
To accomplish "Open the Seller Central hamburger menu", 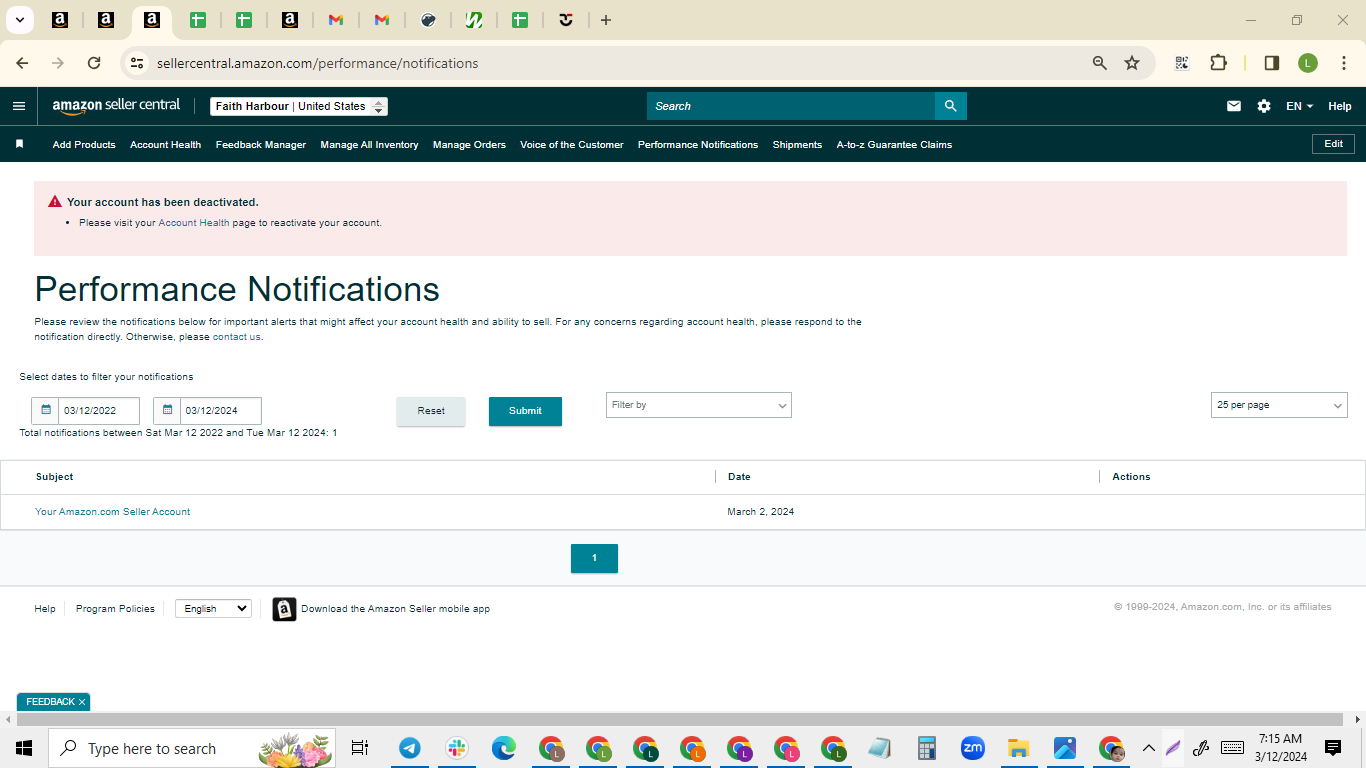I will point(19,106).
